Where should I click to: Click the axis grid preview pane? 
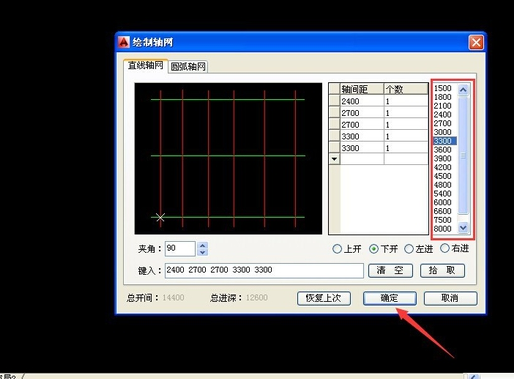[228, 159]
